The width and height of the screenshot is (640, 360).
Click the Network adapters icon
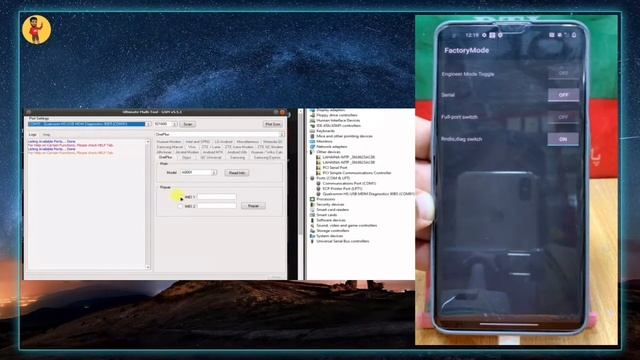click(x=312, y=147)
